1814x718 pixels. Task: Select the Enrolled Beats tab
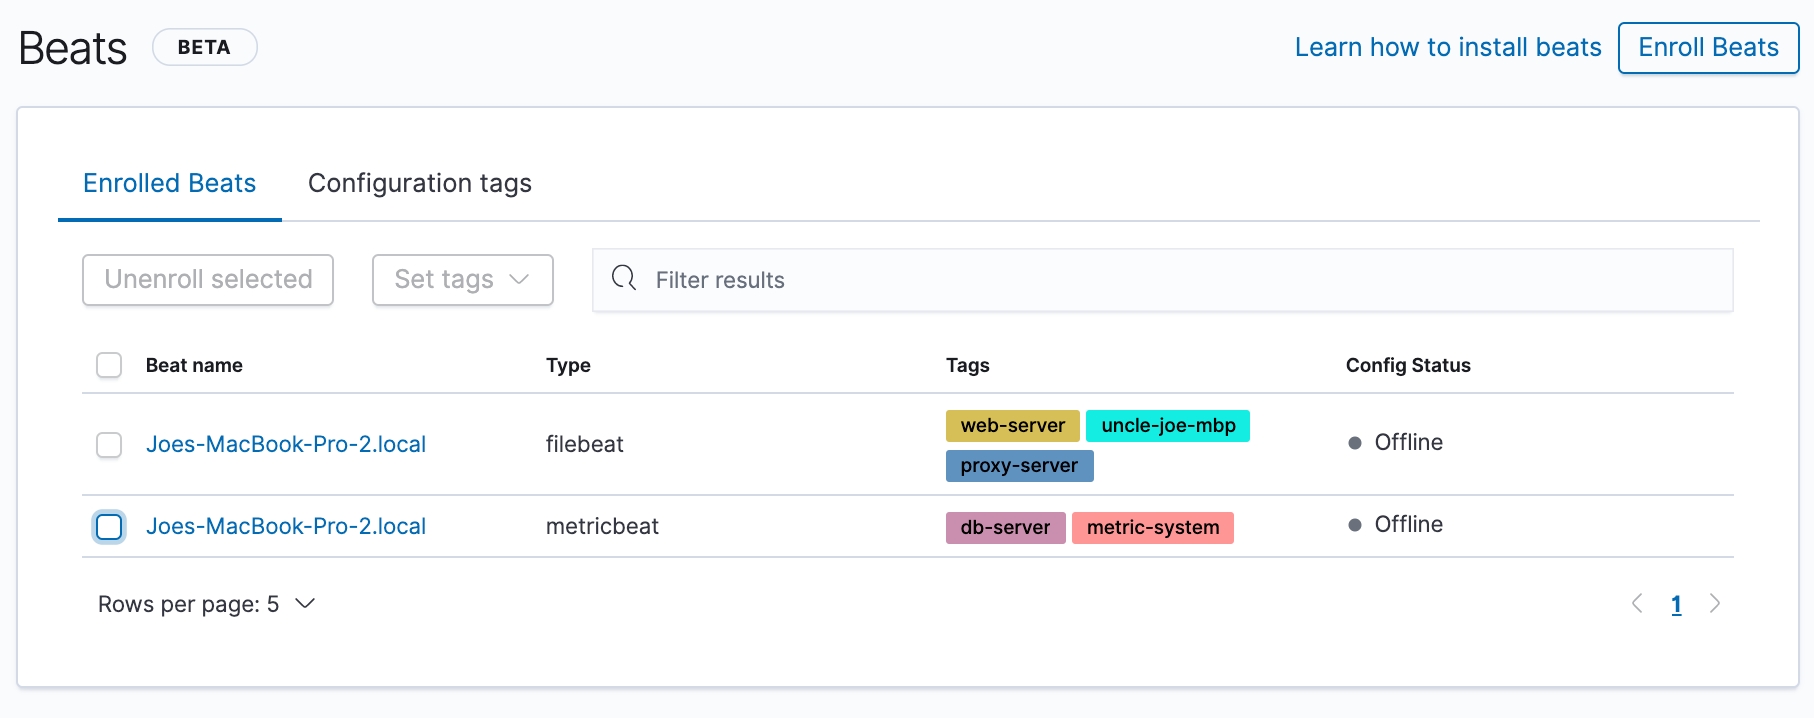pos(169,183)
